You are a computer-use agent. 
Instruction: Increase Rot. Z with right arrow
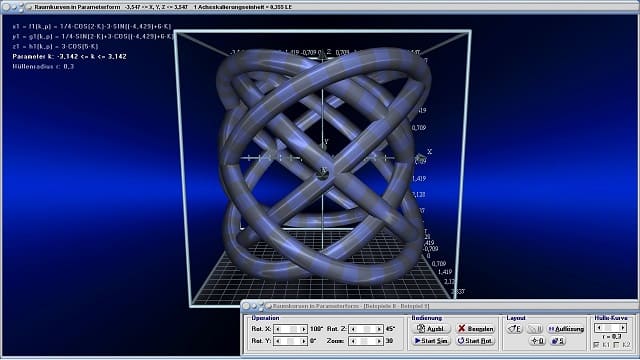(x=379, y=329)
